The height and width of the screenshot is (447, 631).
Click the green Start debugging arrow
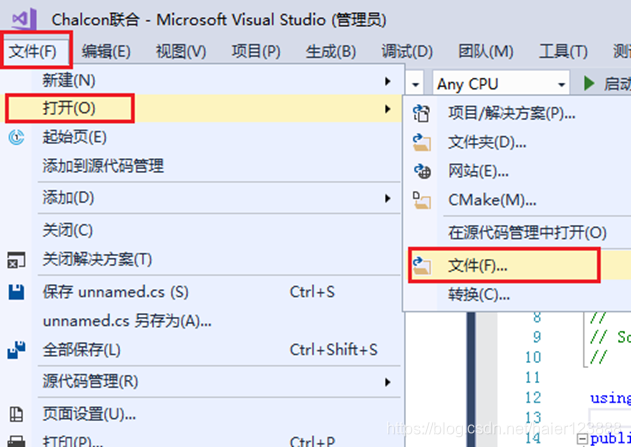pos(589,83)
